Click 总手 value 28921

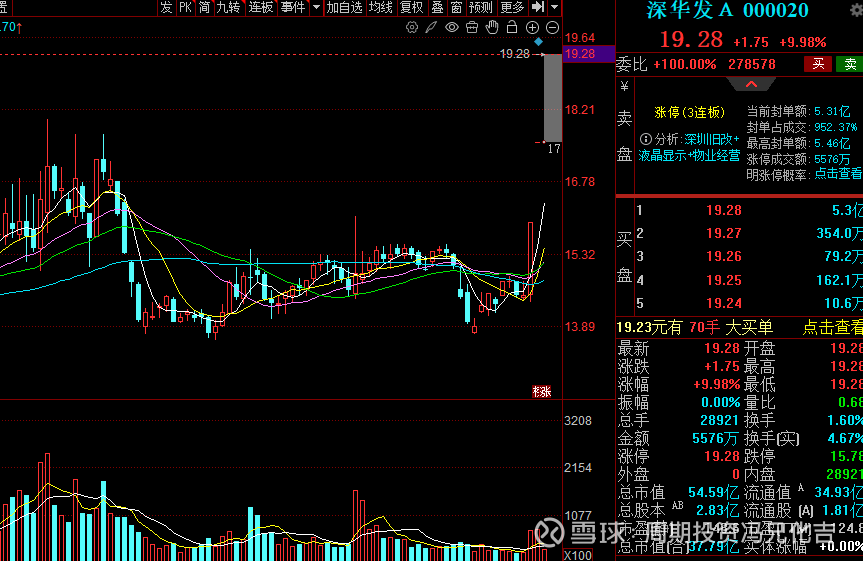point(719,420)
